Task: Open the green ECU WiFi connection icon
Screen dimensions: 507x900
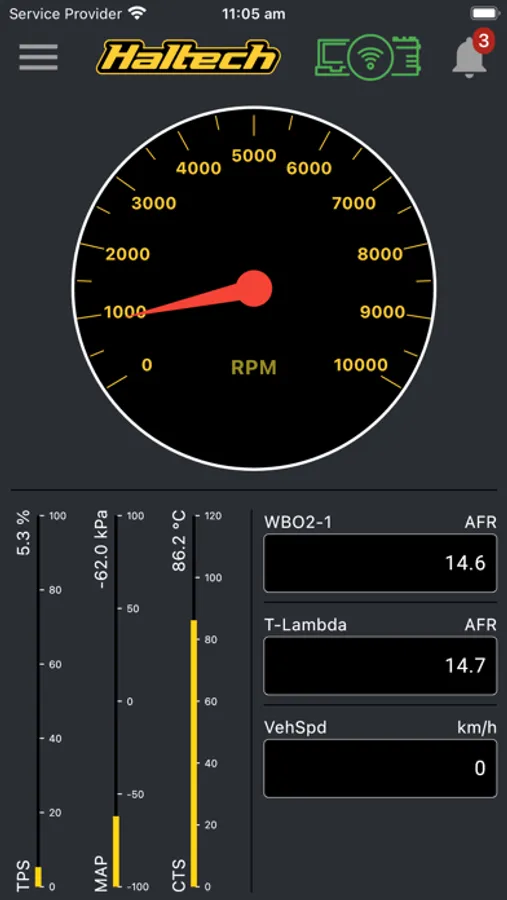Action: (x=368, y=57)
